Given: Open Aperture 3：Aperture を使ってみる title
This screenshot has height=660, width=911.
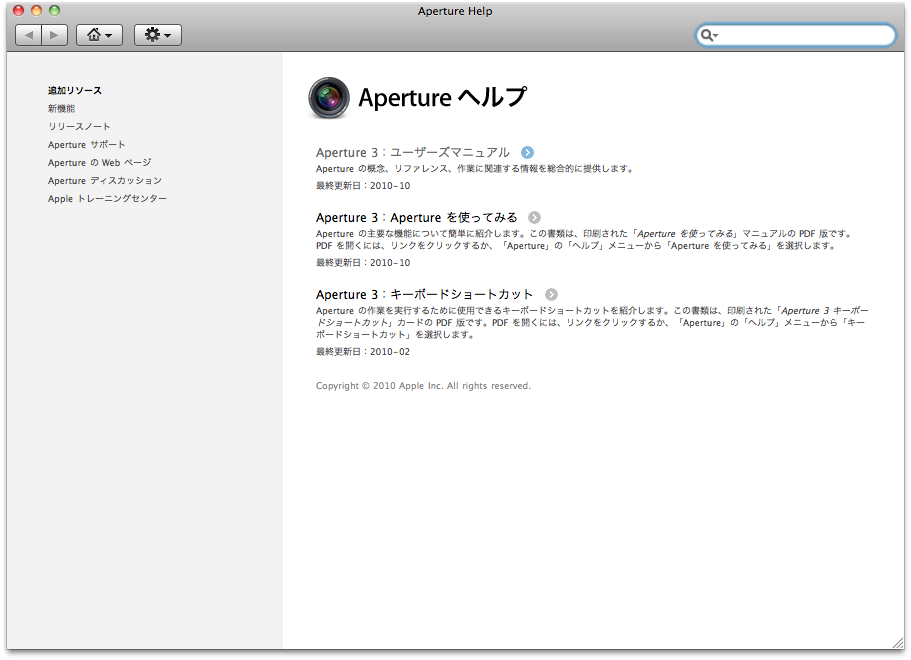Looking at the screenshot, I should pyautogui.click(x=417, y=218).
